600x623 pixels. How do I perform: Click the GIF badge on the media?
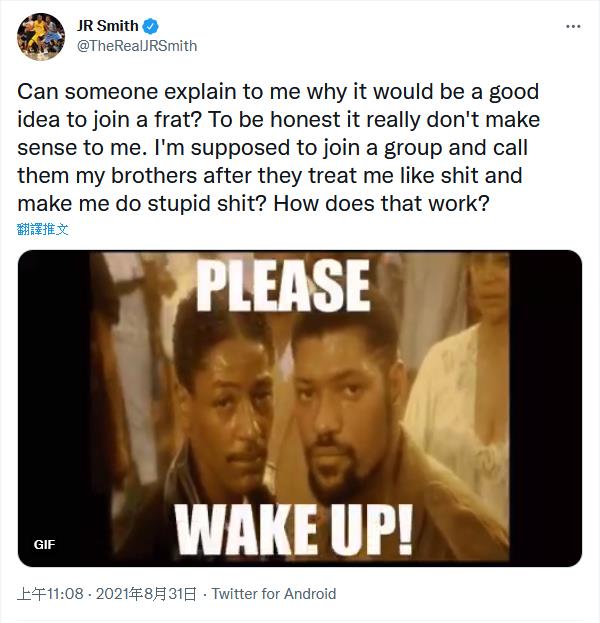coord(44,545)
